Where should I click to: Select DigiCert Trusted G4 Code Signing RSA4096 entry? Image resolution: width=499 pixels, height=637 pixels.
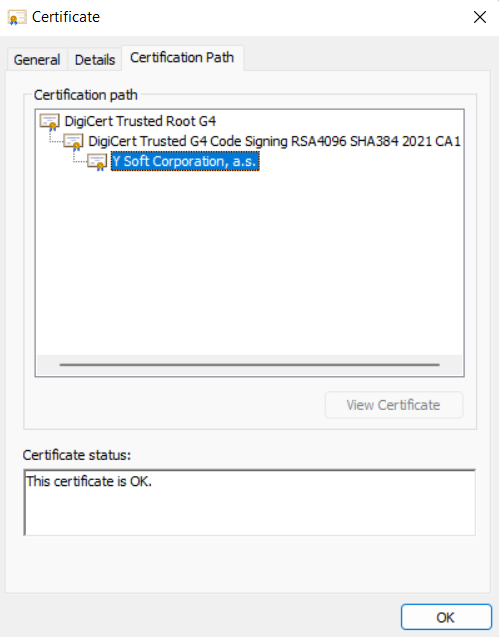pyautogui.click(x=274, y=141)
